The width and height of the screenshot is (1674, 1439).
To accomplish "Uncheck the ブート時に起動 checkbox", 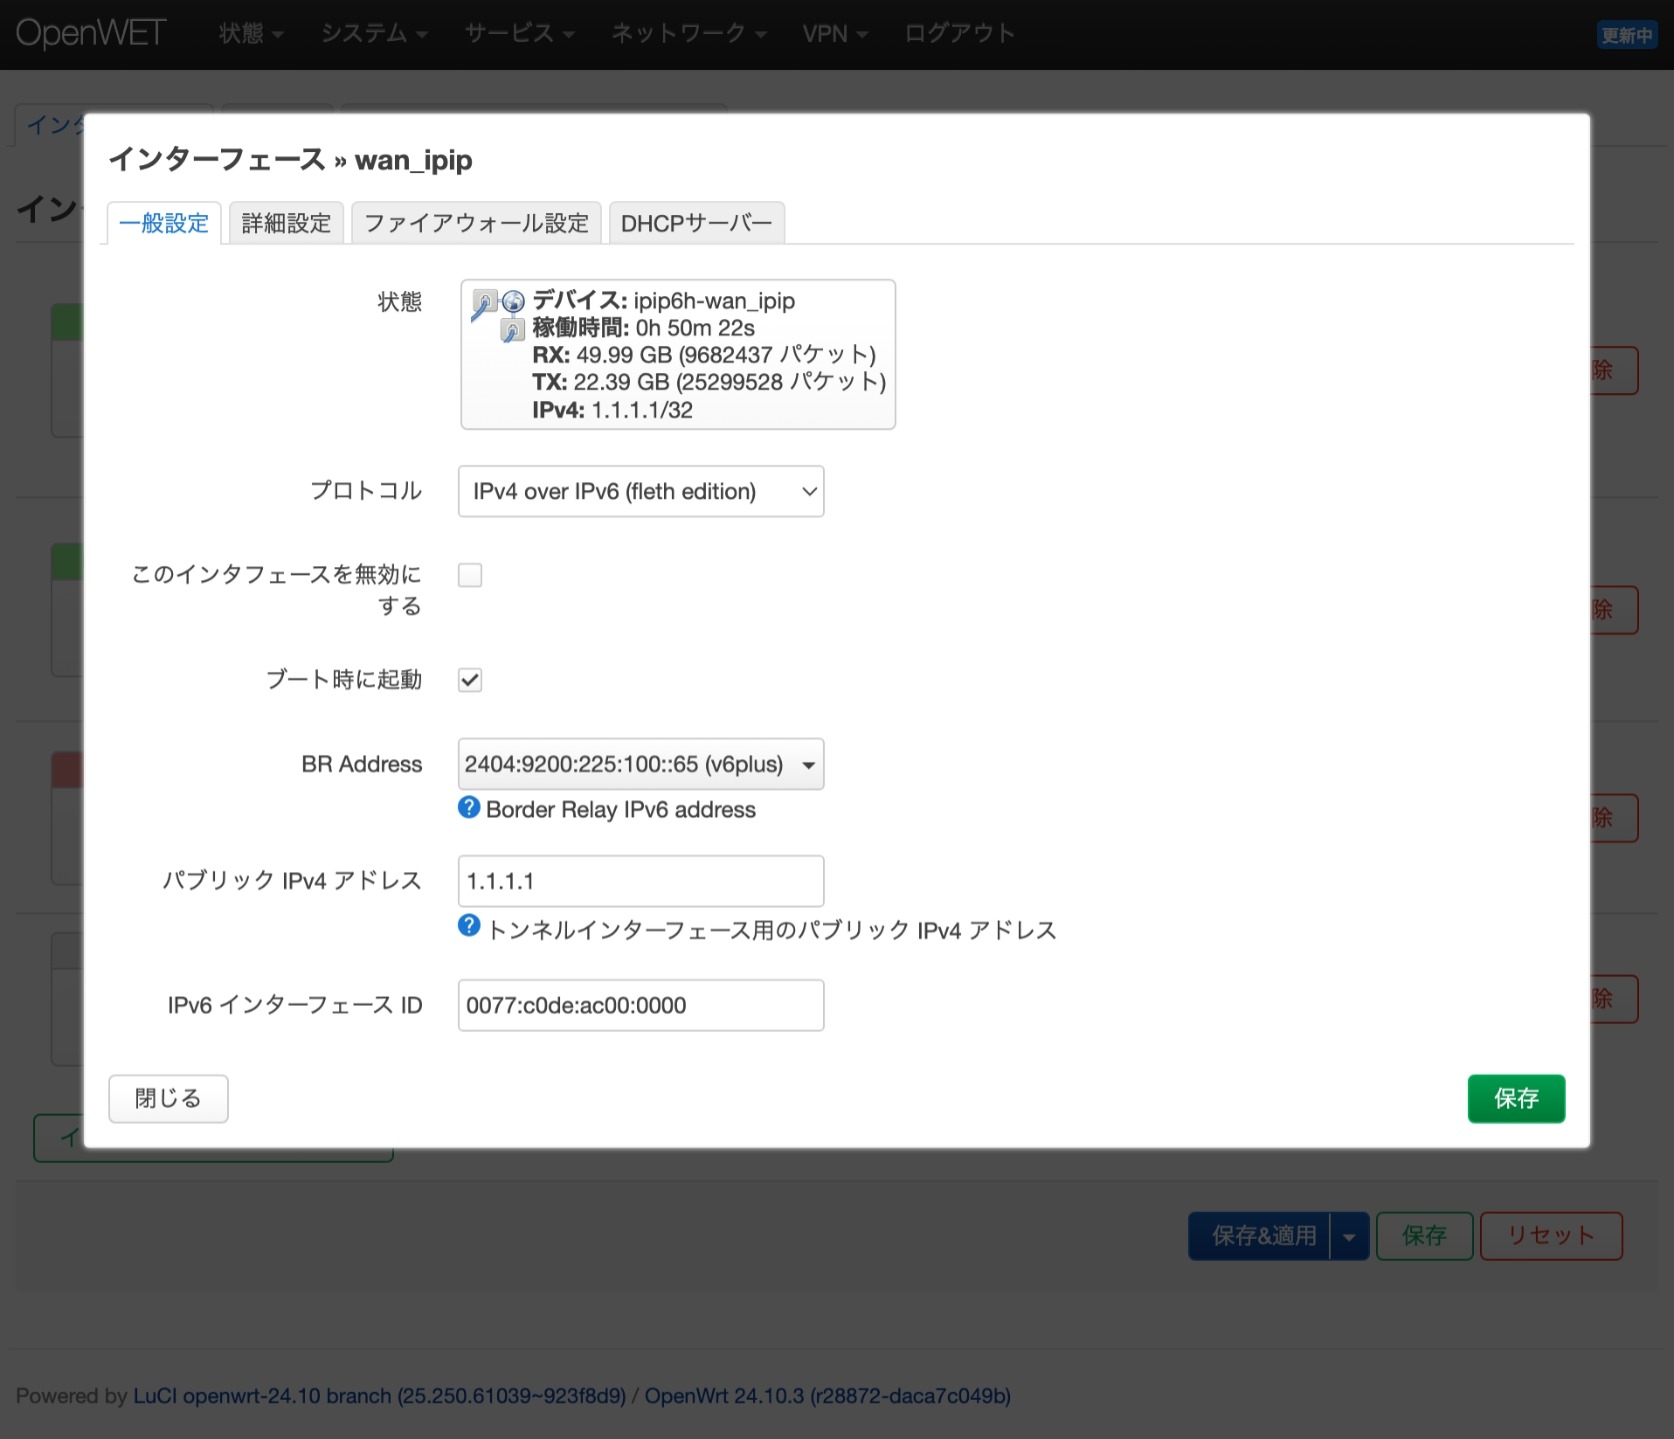I will [x=469, y=679].
